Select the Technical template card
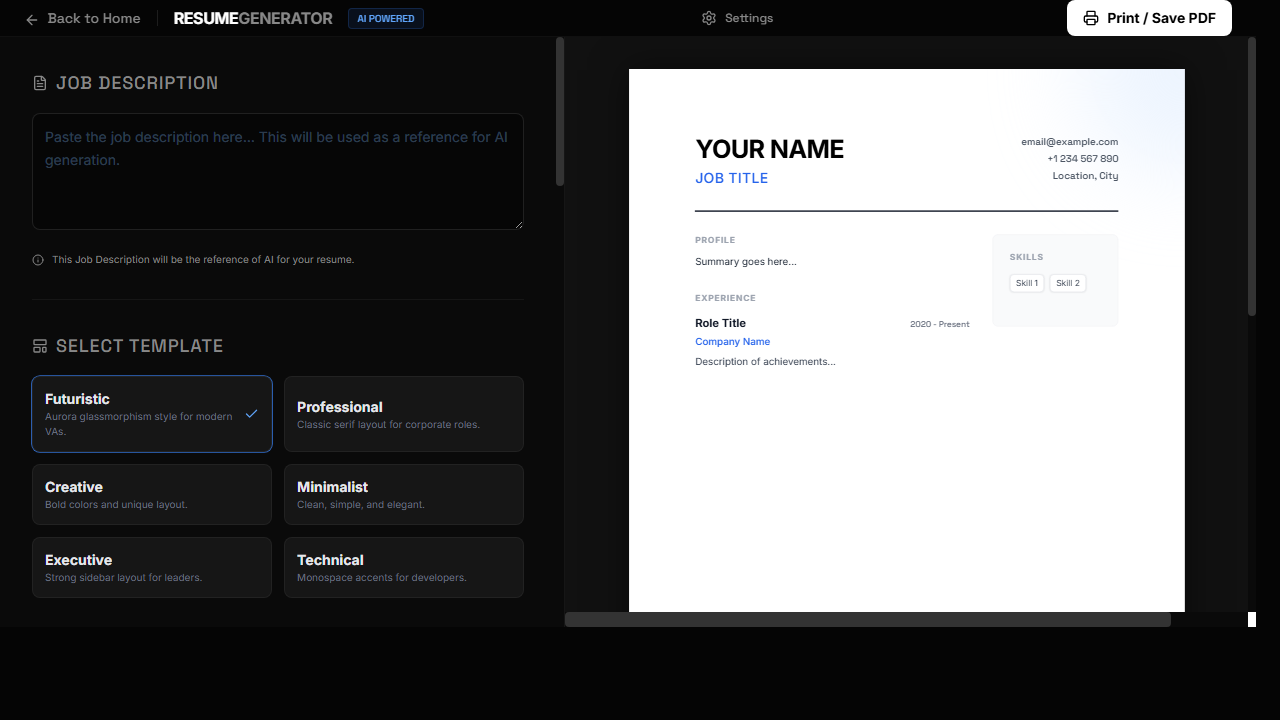 tap(404, 567)
